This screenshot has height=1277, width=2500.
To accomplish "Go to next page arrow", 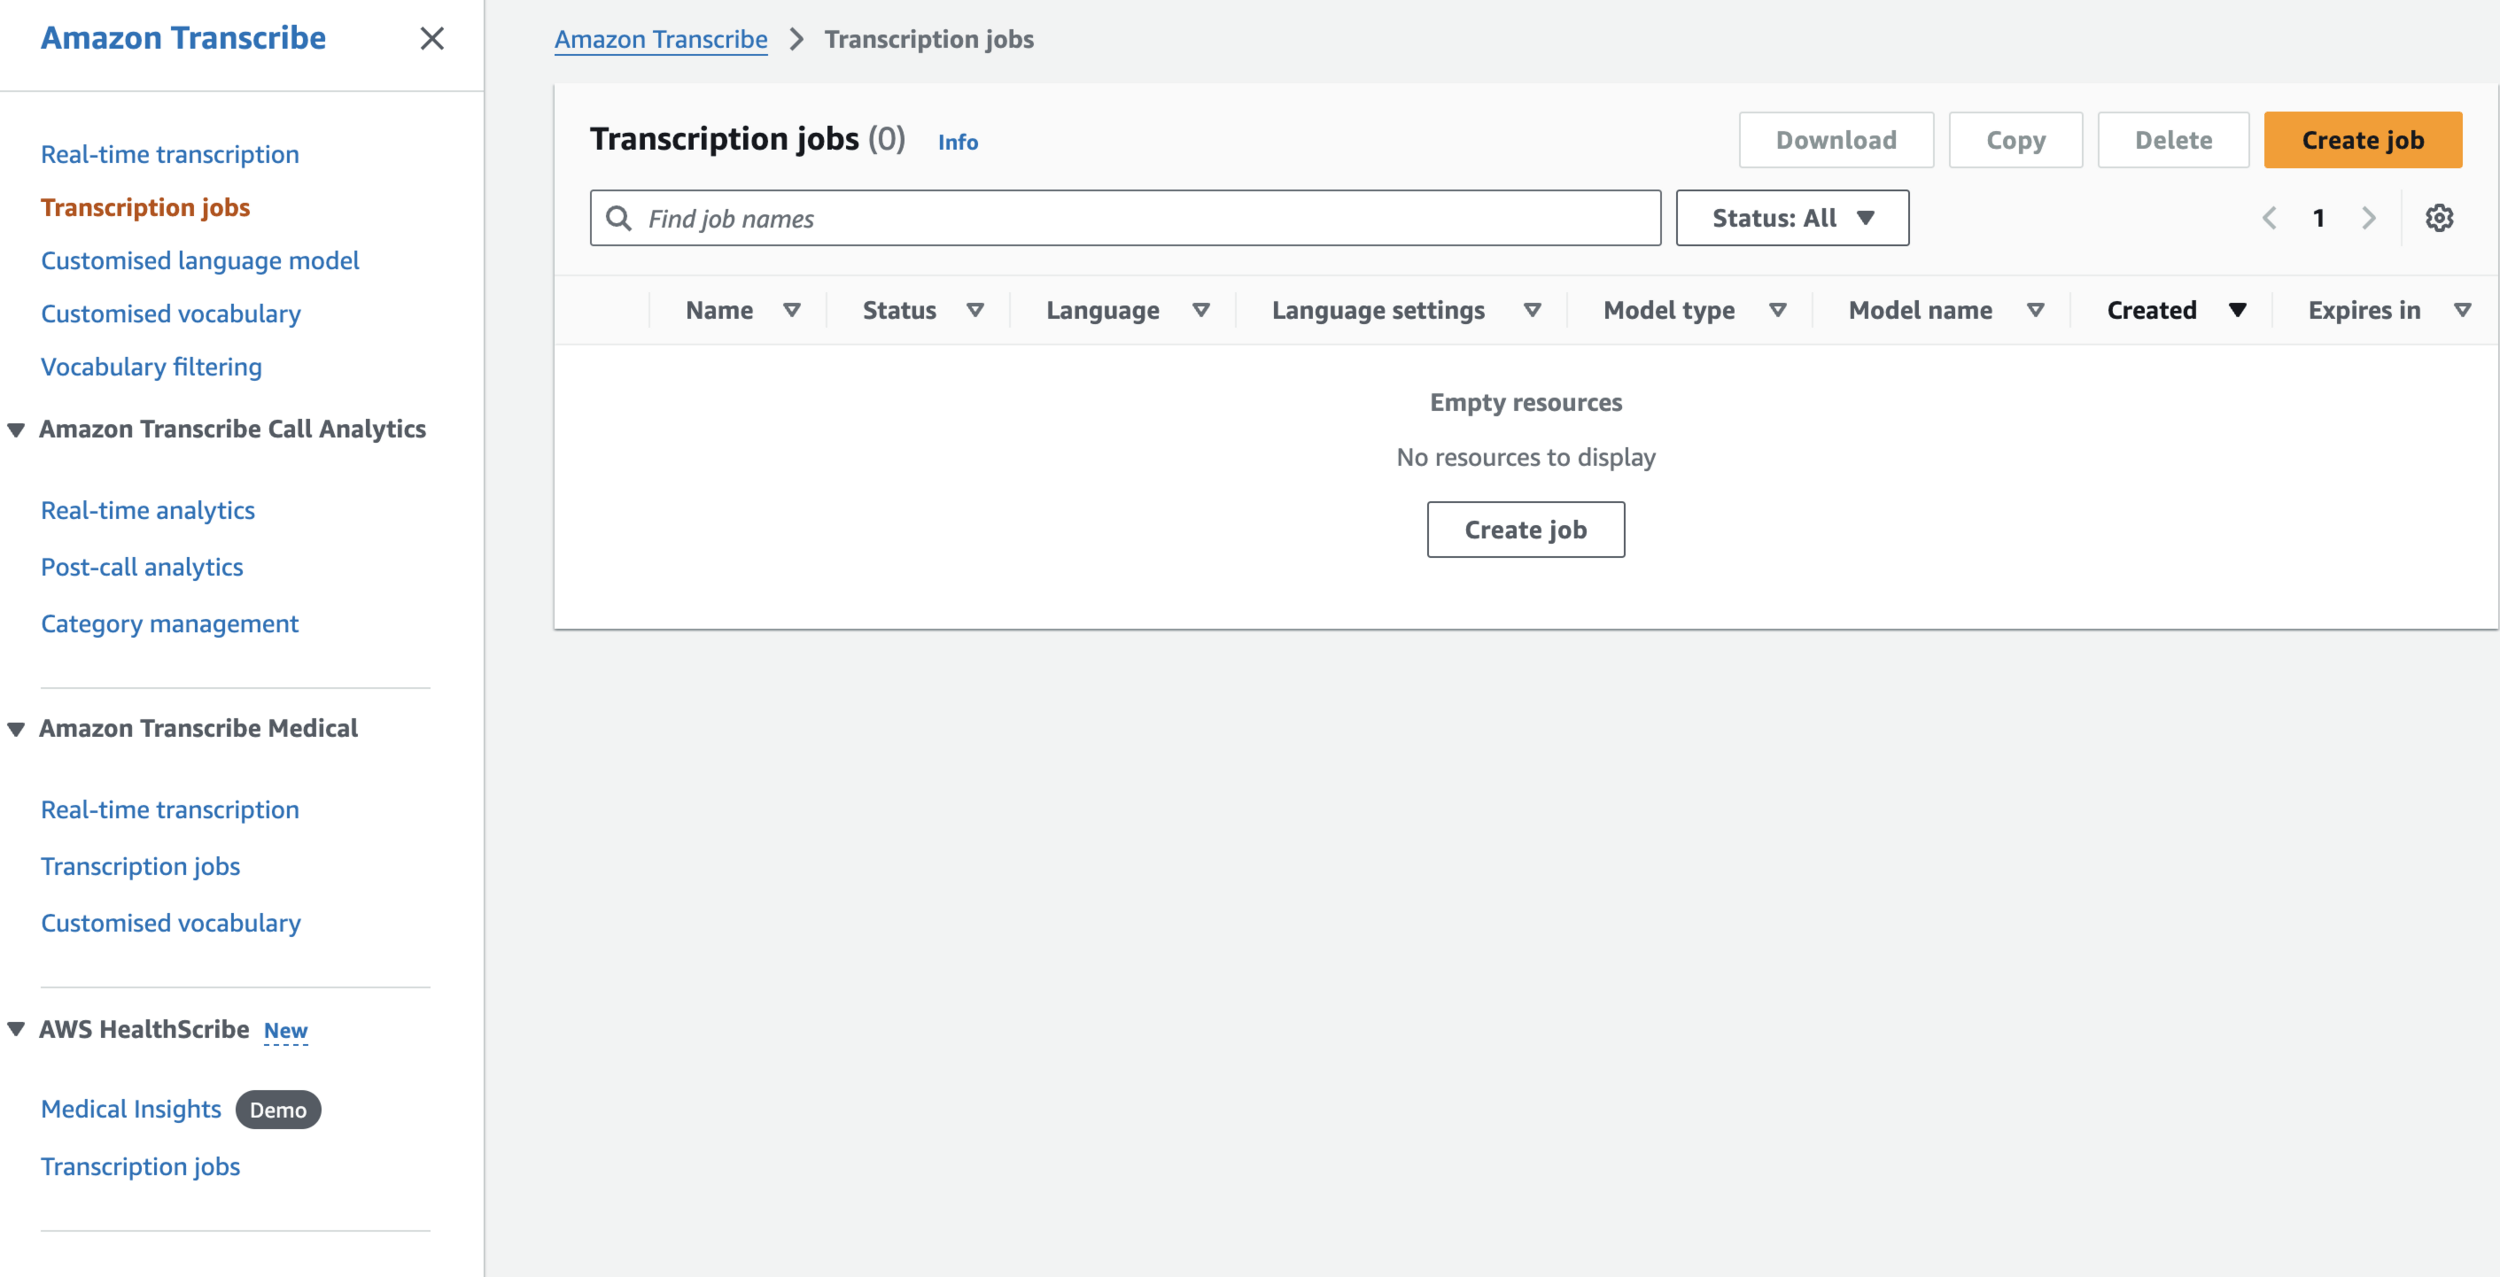I will coord(2368,218).
